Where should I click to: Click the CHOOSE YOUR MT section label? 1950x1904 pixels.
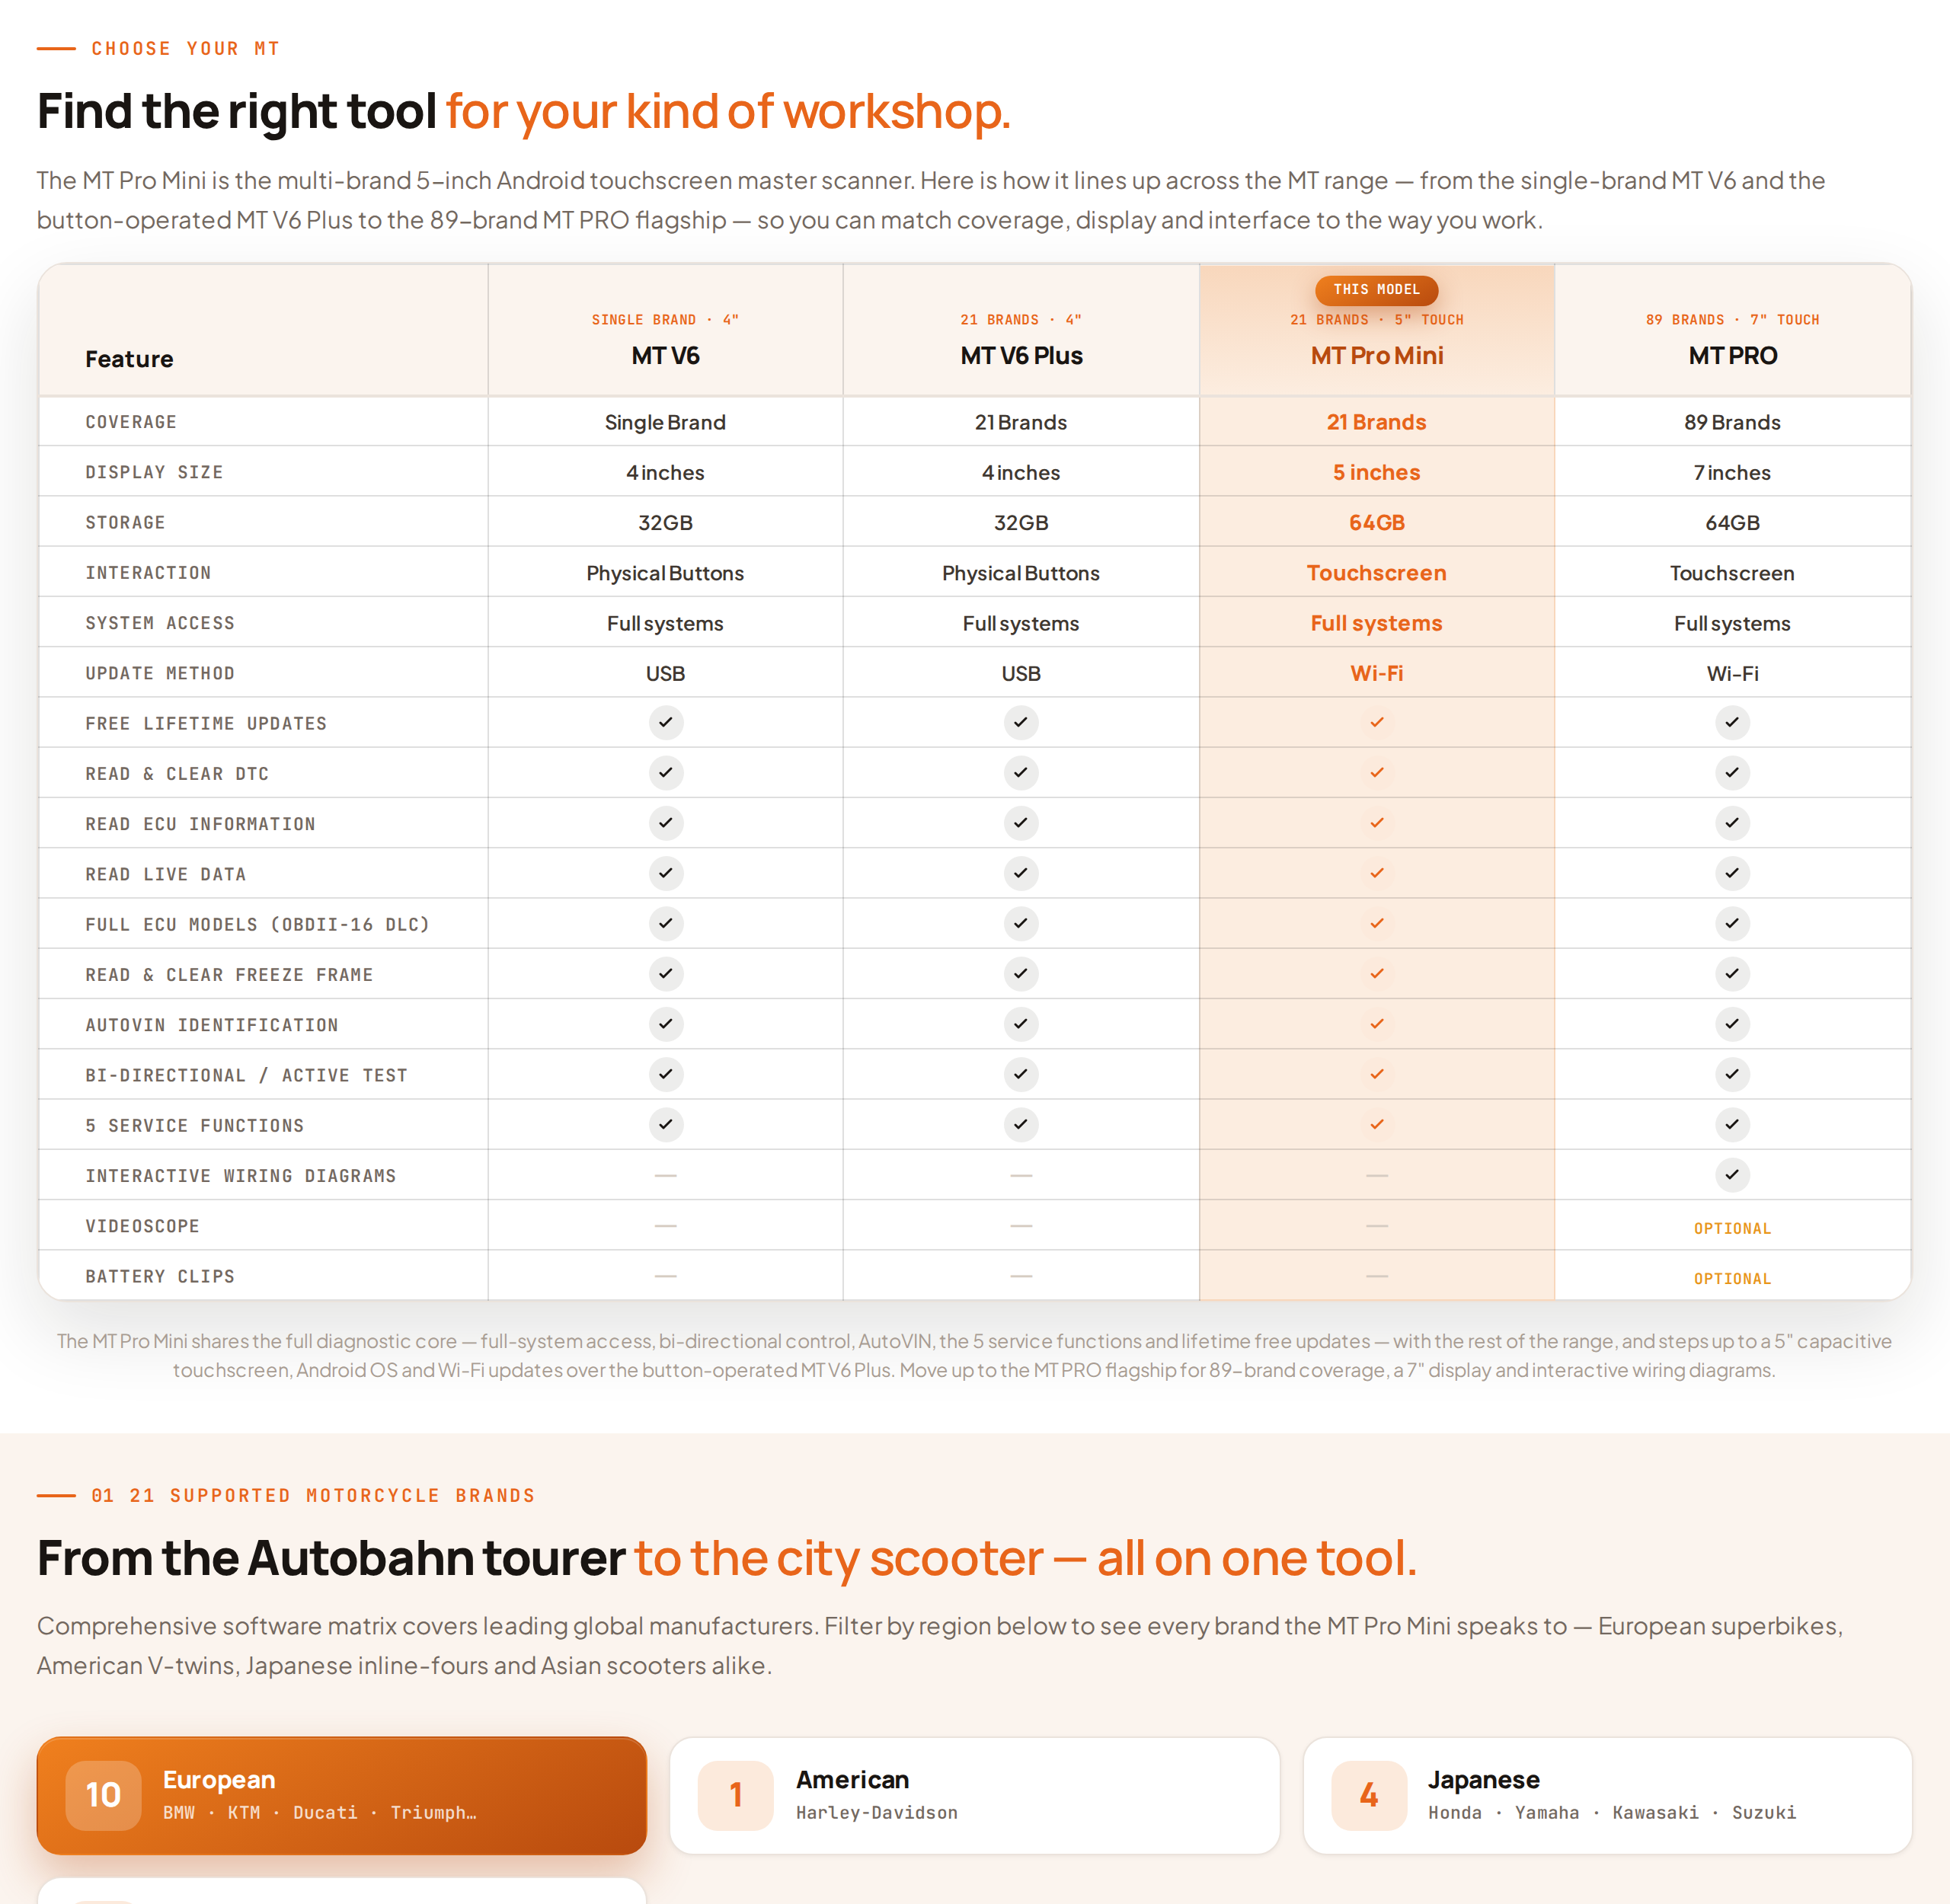click(185, 48)
